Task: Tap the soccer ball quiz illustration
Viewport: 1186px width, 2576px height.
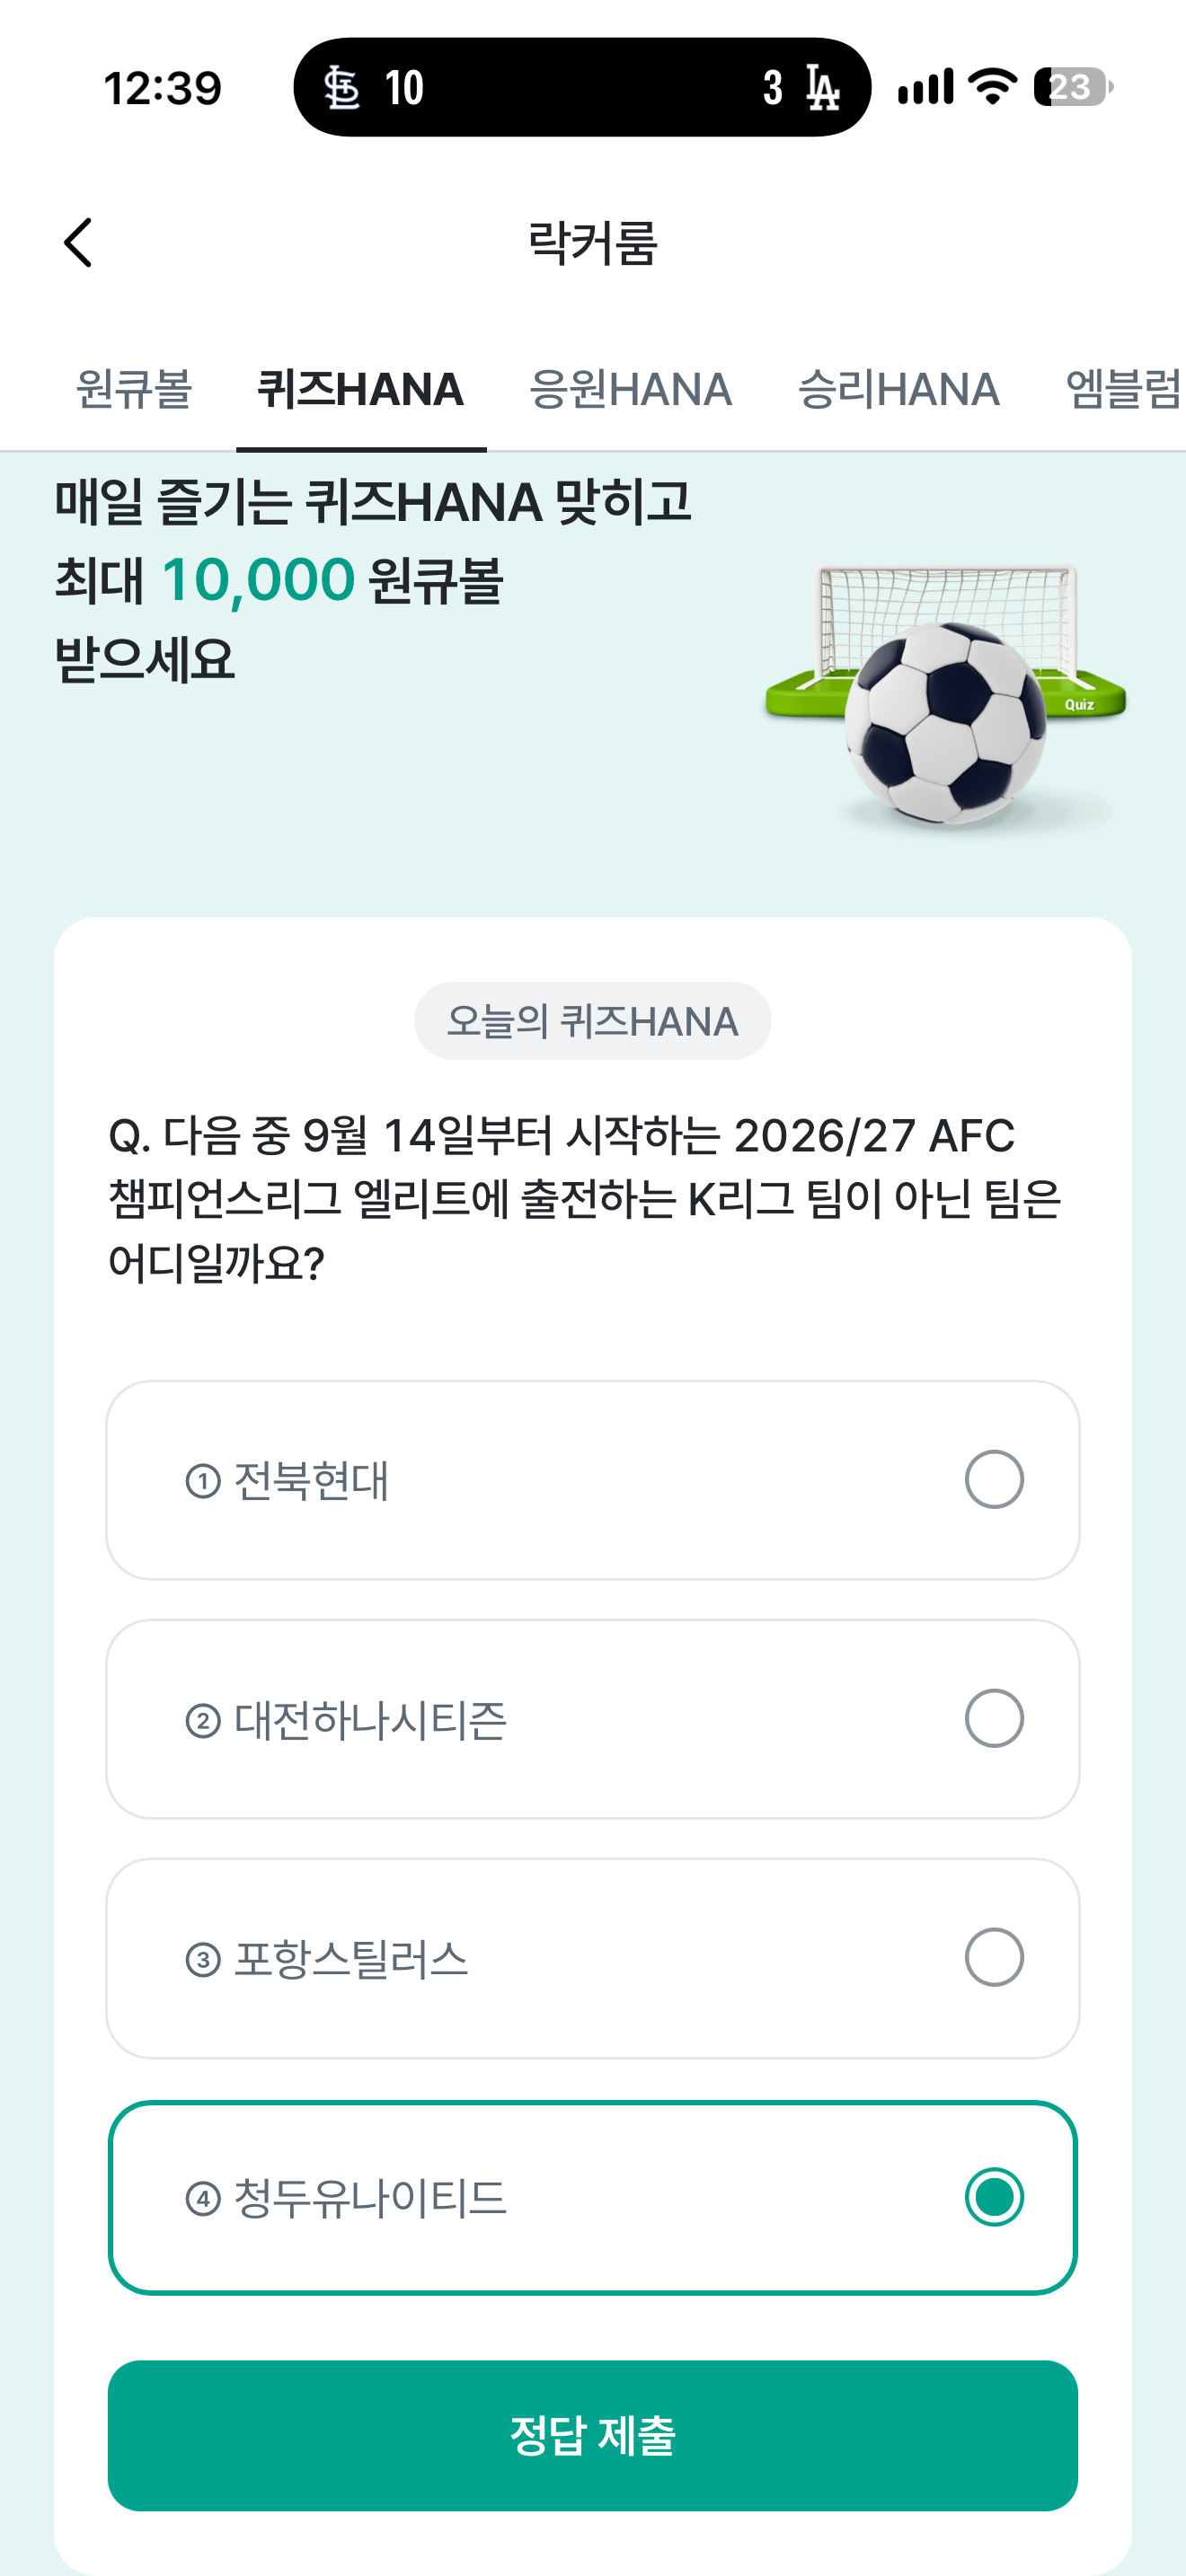Action: pyautogui.click(x=946, y=697)
